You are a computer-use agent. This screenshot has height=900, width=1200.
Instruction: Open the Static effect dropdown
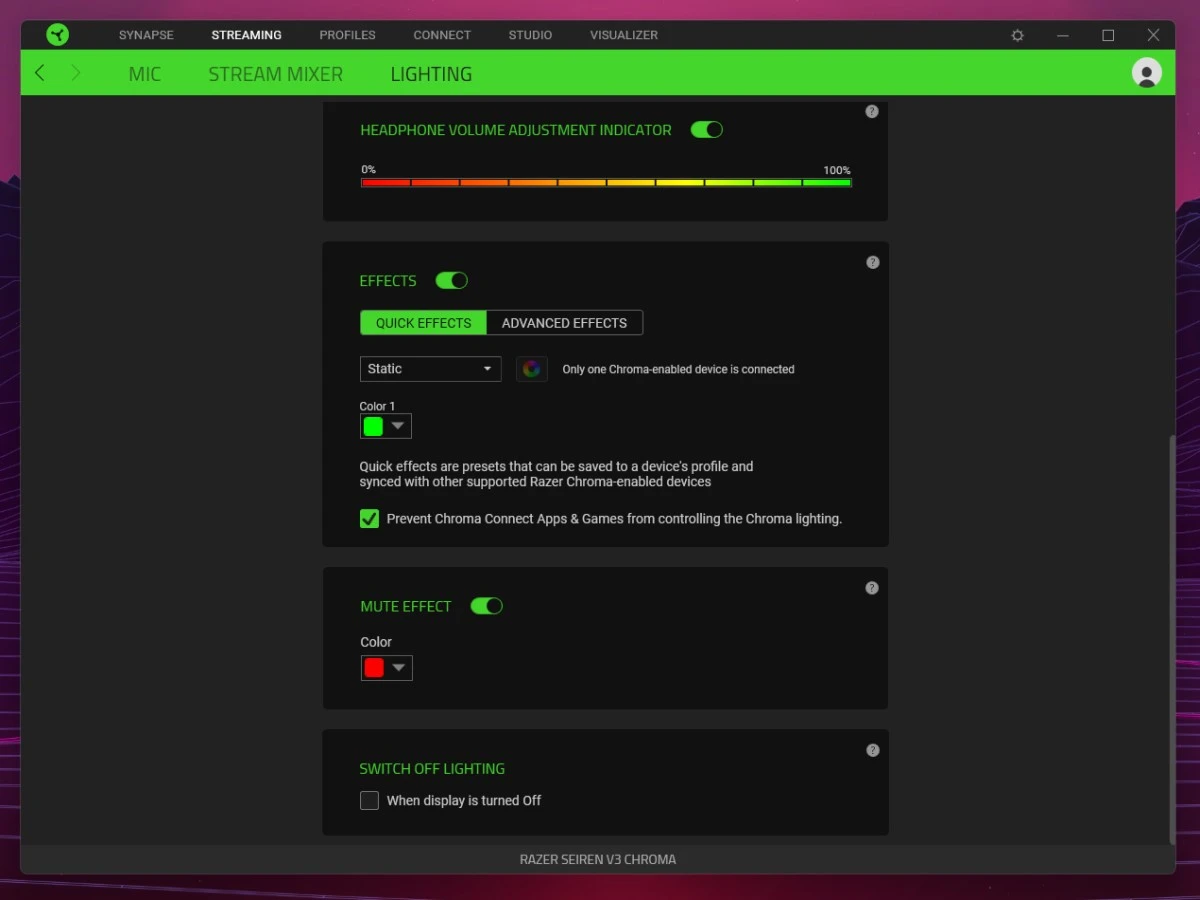pos(430,369)
